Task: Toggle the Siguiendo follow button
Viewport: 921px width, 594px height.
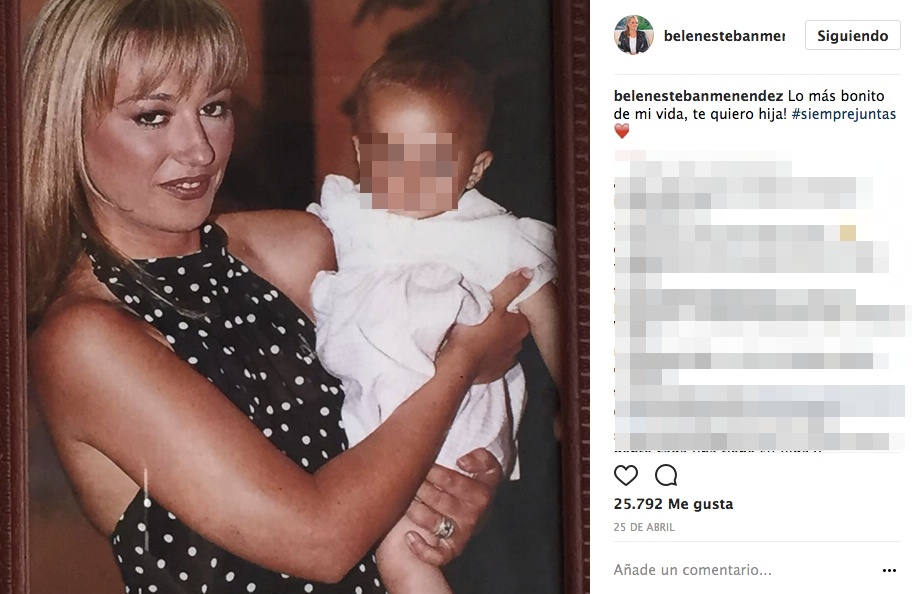Action: click(x=852, y=35)
